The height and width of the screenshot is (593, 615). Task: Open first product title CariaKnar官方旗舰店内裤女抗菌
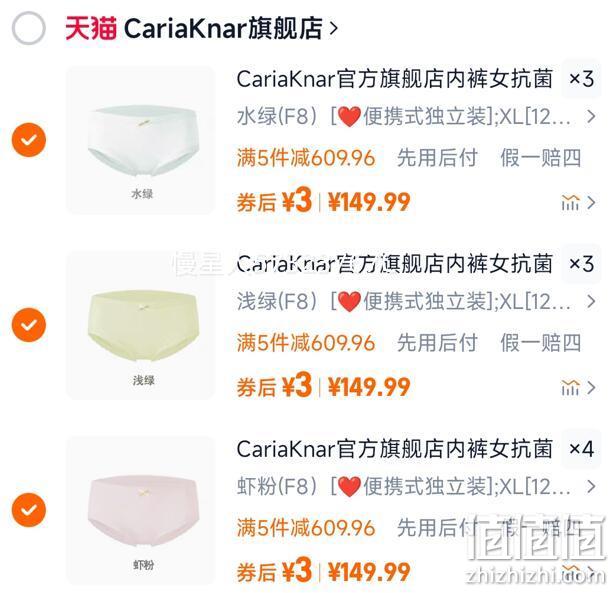395,79
